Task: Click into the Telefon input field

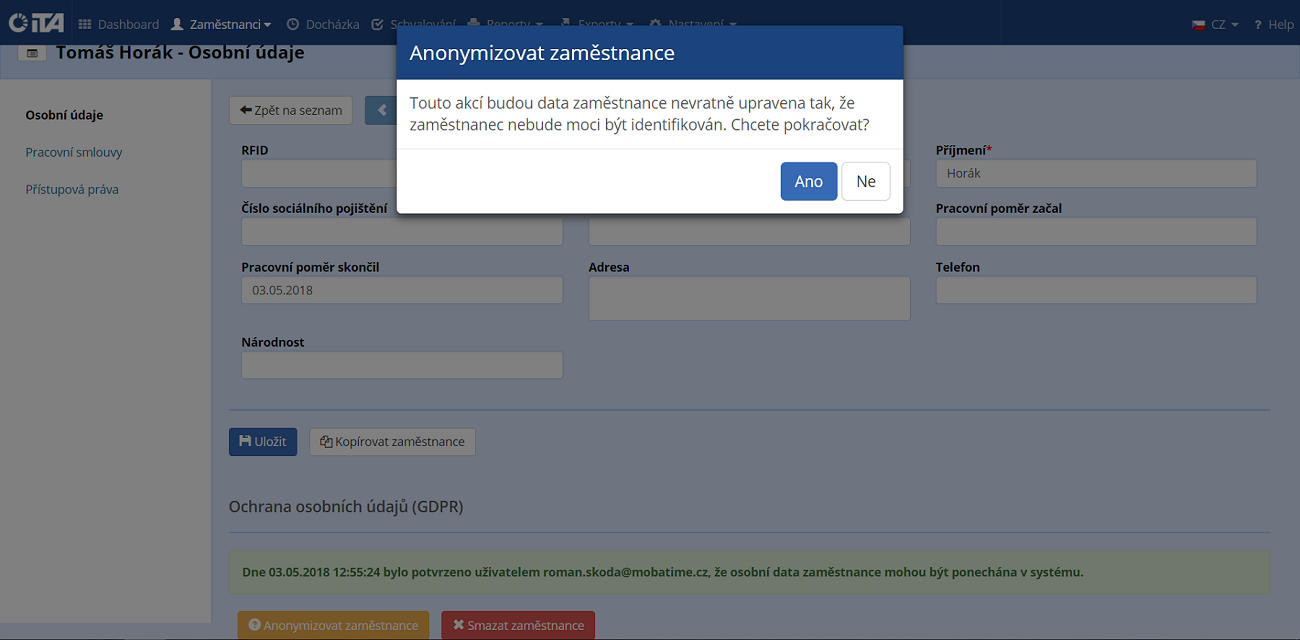Action: click(x=1095, y=290)
